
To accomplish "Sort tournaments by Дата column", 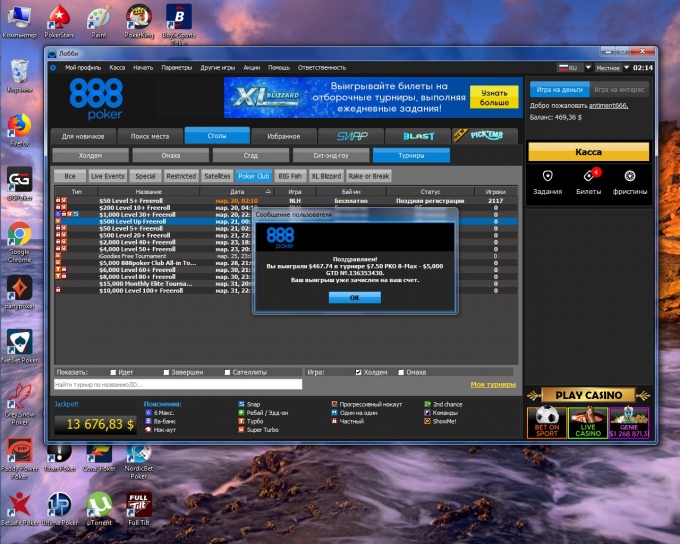I will [237, 191].
